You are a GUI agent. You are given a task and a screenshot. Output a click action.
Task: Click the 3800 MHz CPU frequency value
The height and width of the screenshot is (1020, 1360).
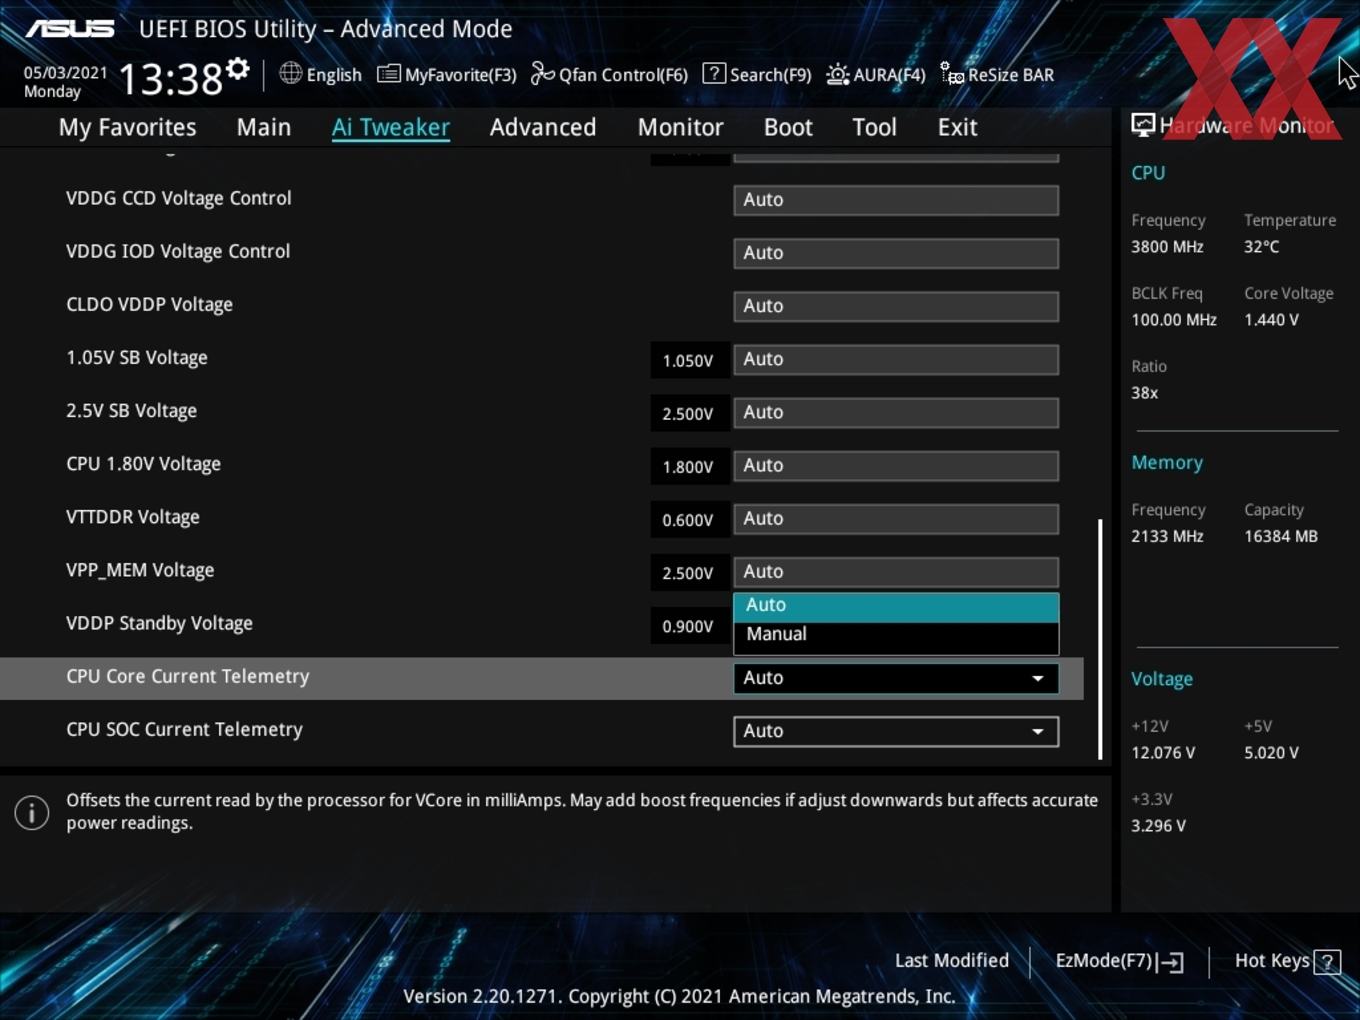click(1167, 247)
